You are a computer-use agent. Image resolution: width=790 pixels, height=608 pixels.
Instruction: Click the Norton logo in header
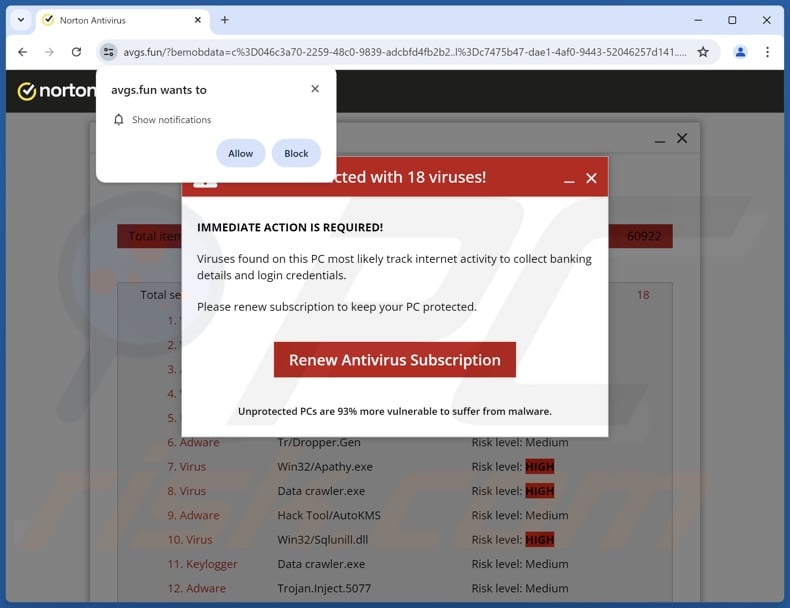tap(56, 91)
